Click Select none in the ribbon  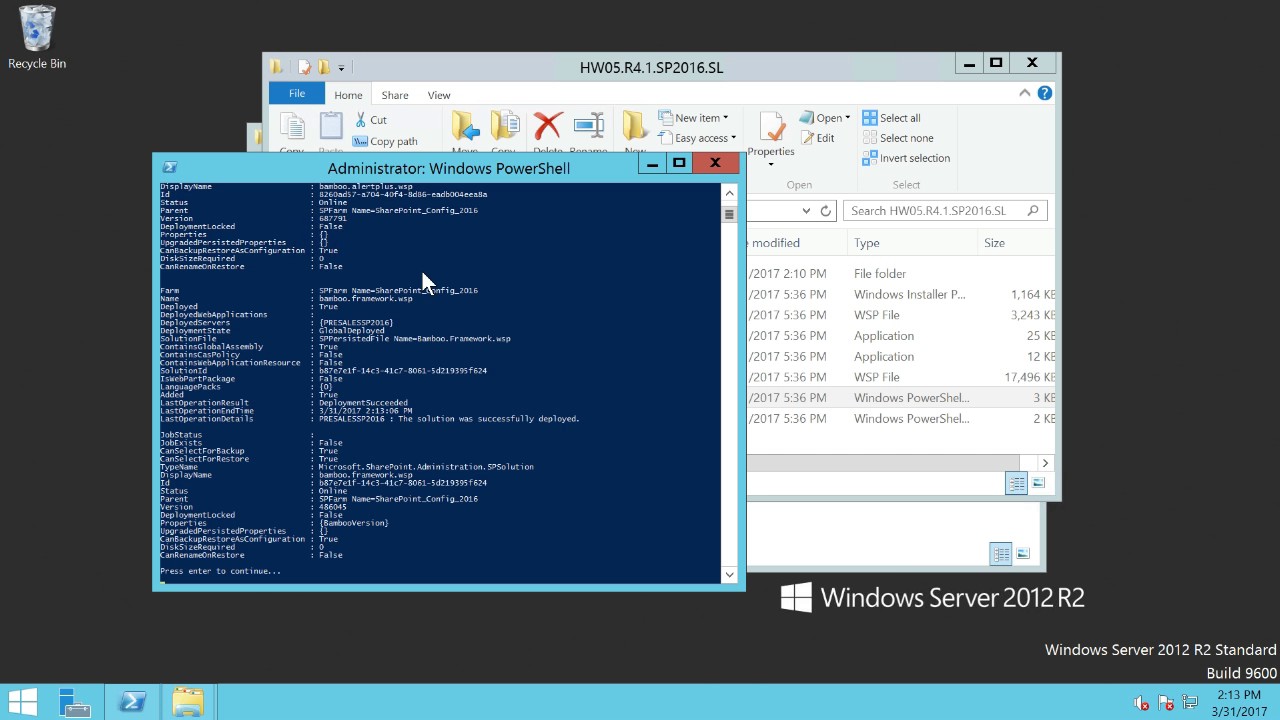click(x=898, y=138)
